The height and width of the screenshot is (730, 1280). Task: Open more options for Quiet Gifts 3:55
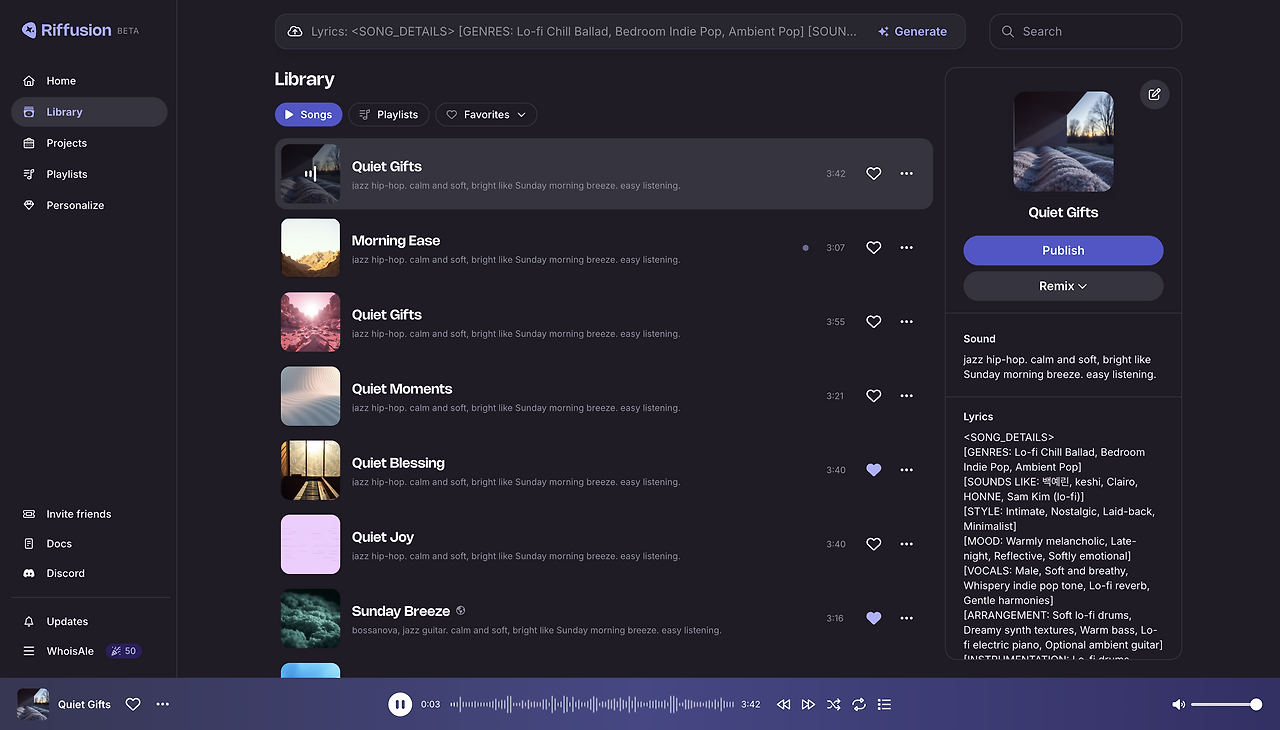[x=907, y=322]
